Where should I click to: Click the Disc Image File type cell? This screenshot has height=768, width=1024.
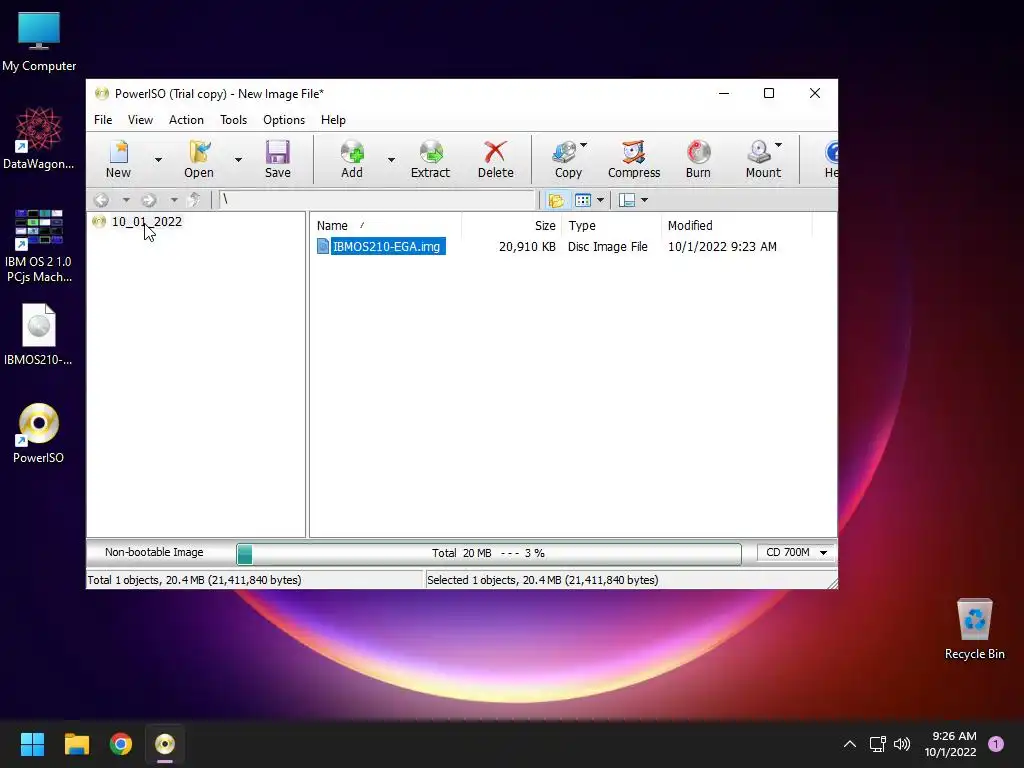click(x=607, y=247)
